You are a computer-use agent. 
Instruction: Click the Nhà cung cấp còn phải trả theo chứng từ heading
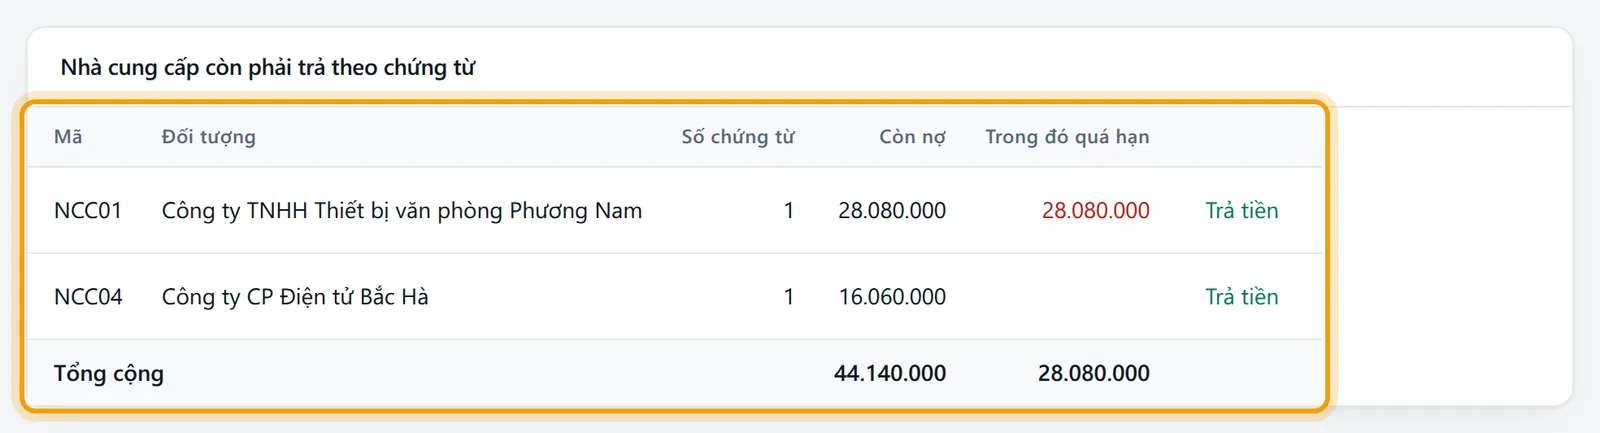click(x=268, y=67)
